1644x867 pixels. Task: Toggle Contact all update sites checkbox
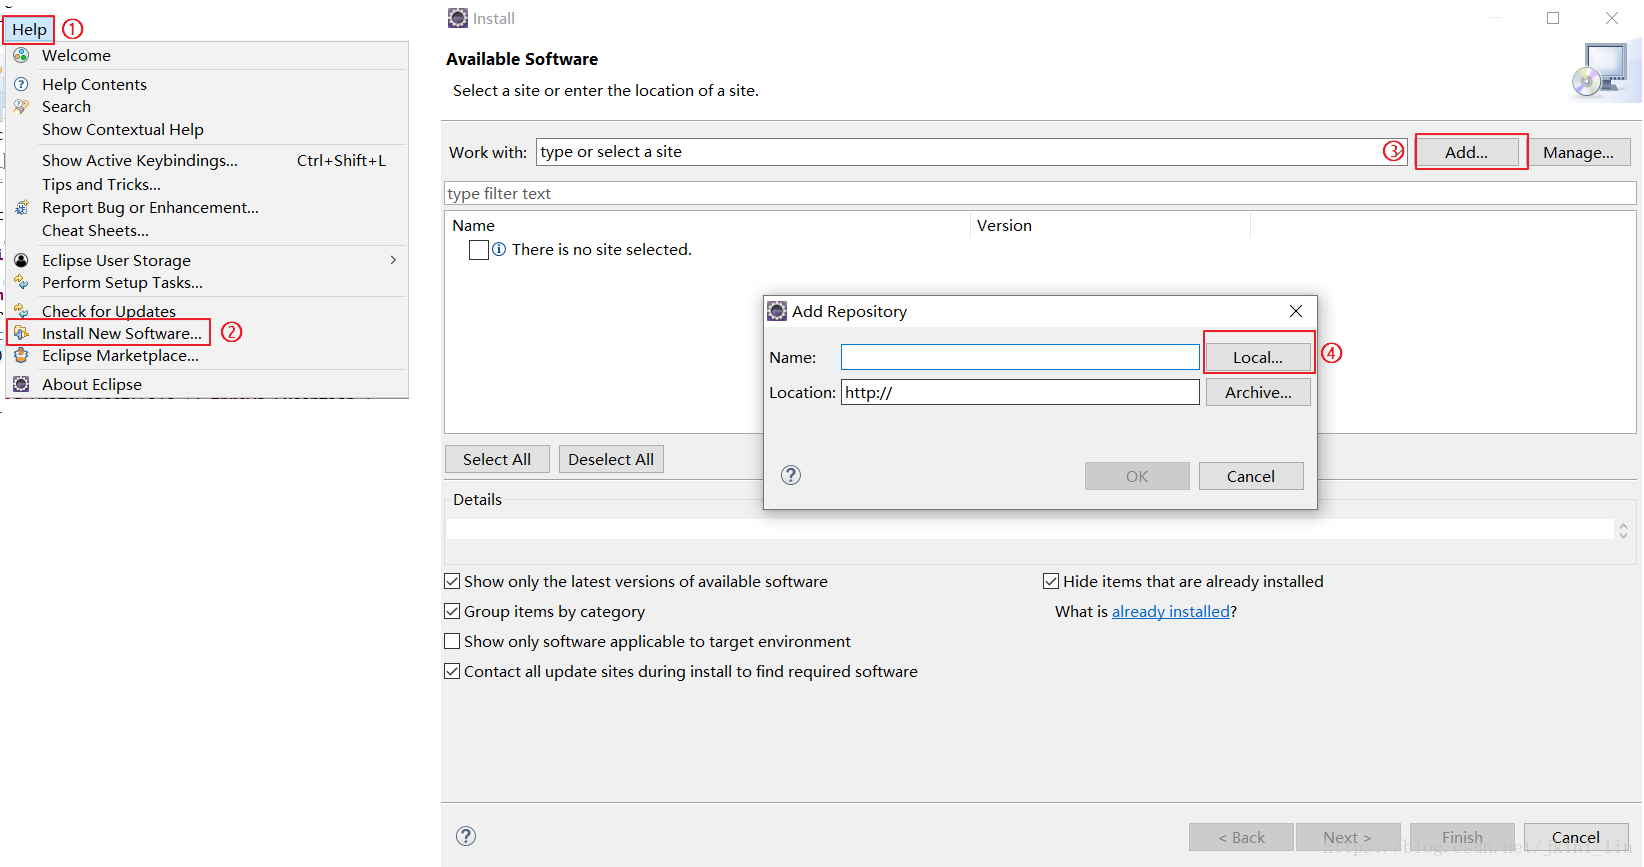coord(452,671)
